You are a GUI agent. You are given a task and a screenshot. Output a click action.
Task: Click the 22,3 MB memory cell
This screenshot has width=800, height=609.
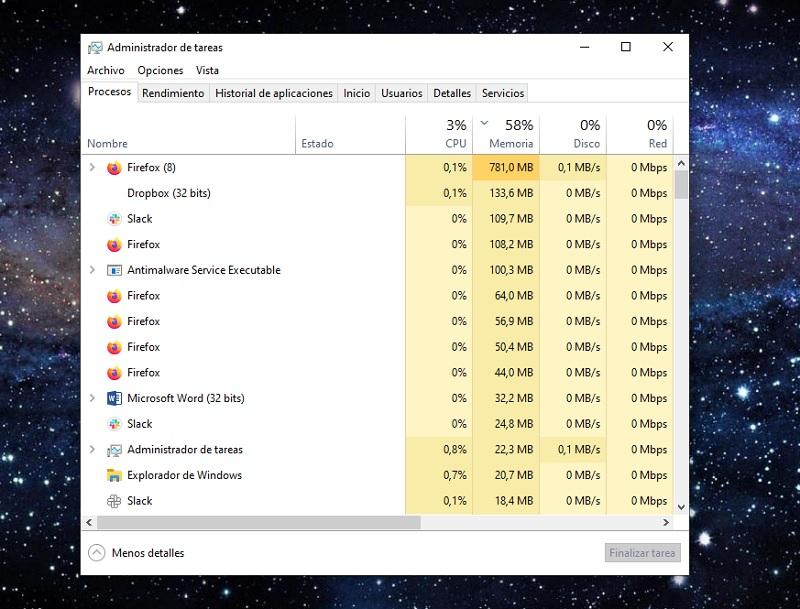(x=506, y=449)
